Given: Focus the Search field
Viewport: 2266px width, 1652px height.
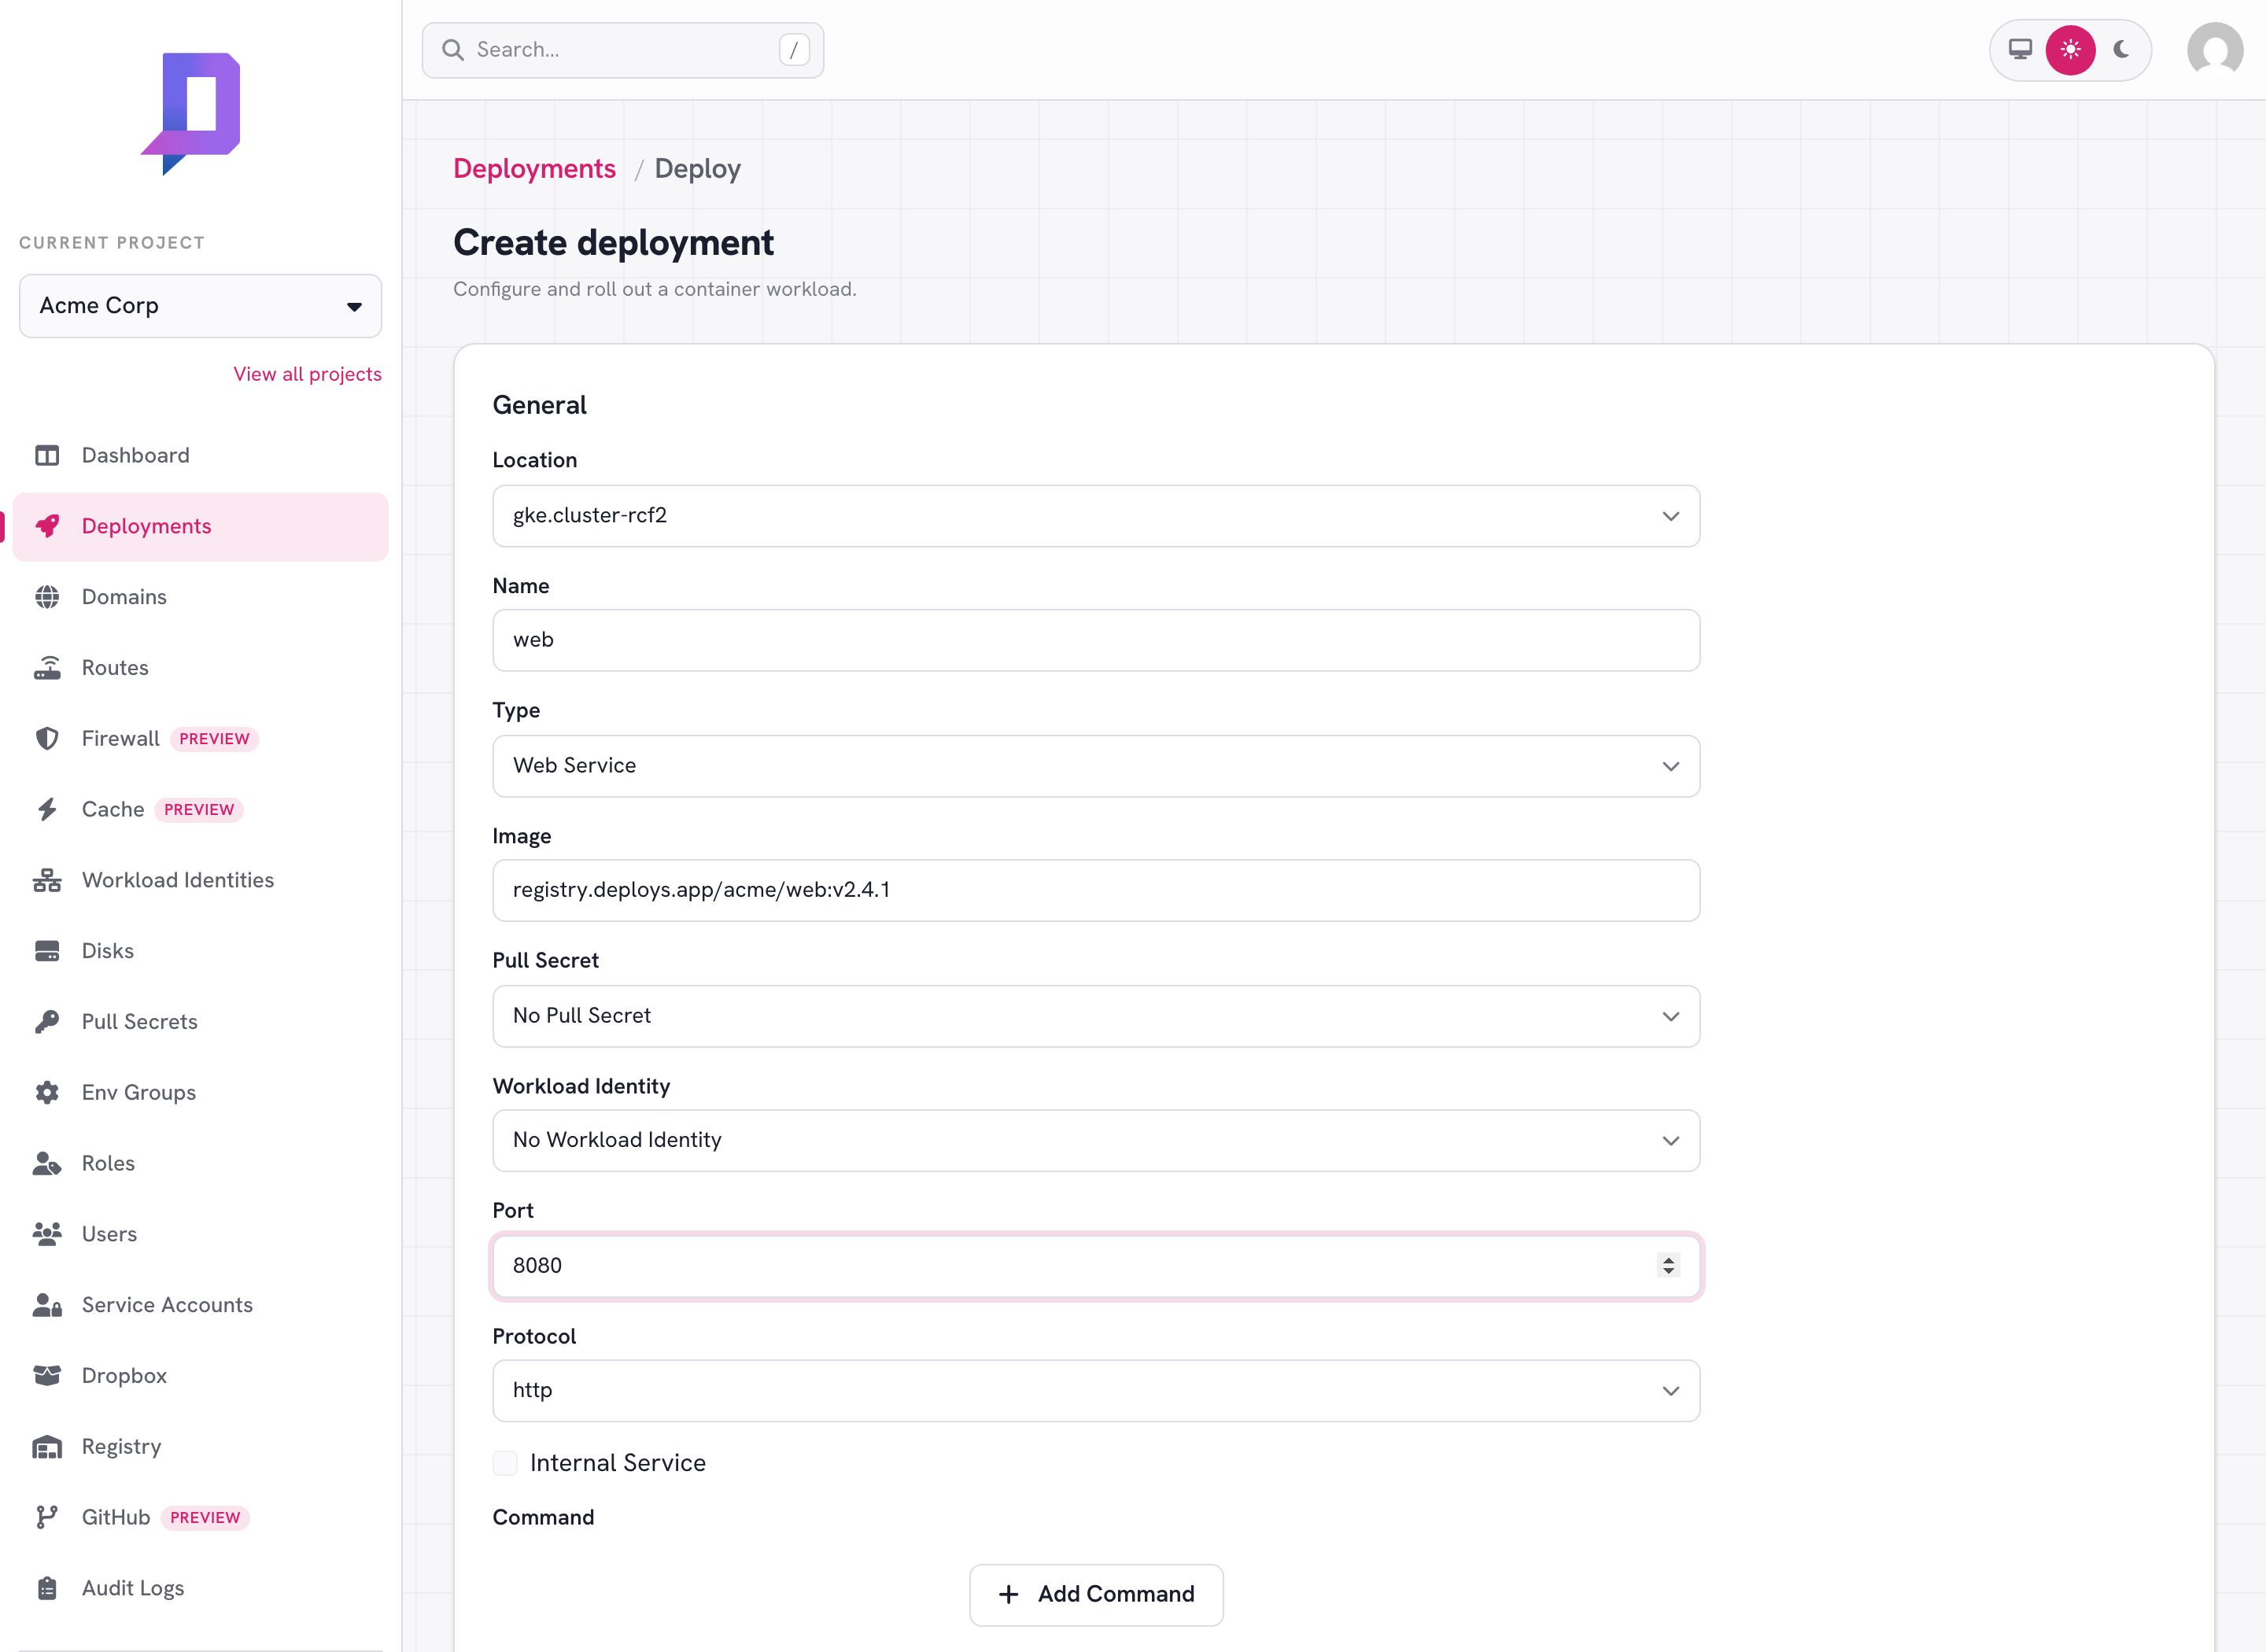Looking at the screenshot, I should (622, 50).
